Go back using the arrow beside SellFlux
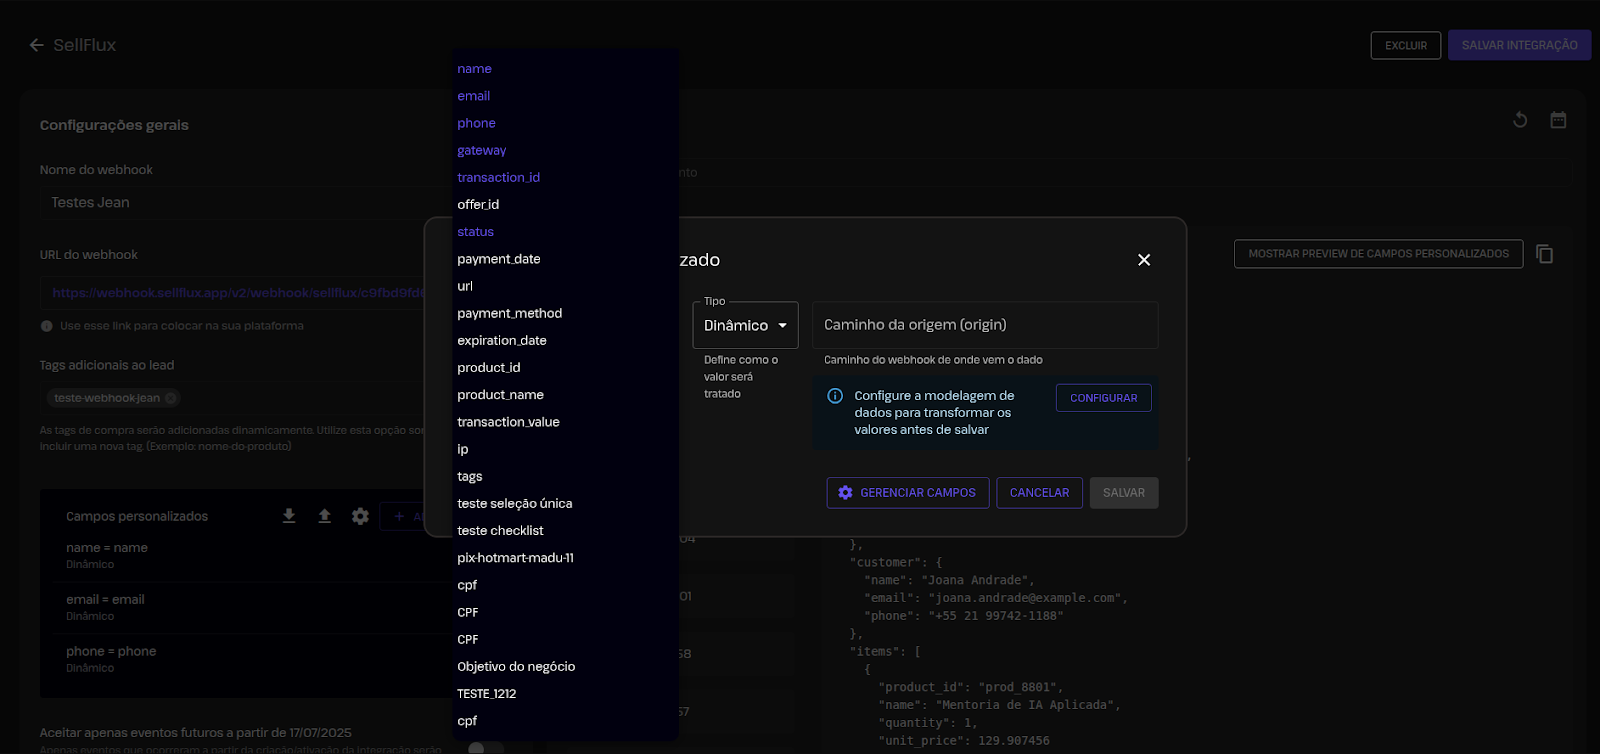1600x754 pixels. coord(37,45)
